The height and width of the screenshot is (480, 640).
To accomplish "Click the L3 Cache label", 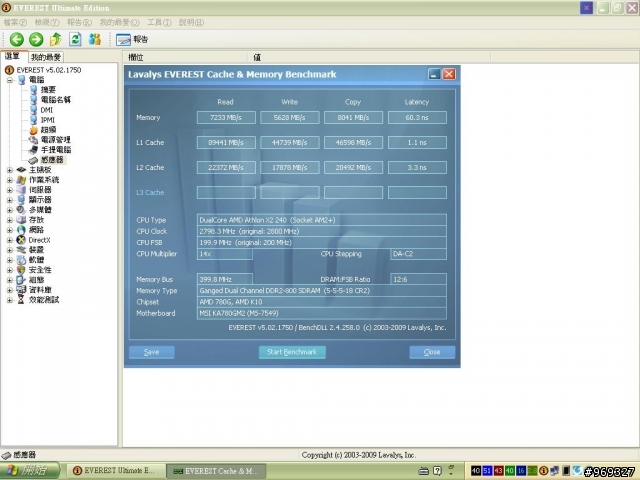I will [150, 193].
